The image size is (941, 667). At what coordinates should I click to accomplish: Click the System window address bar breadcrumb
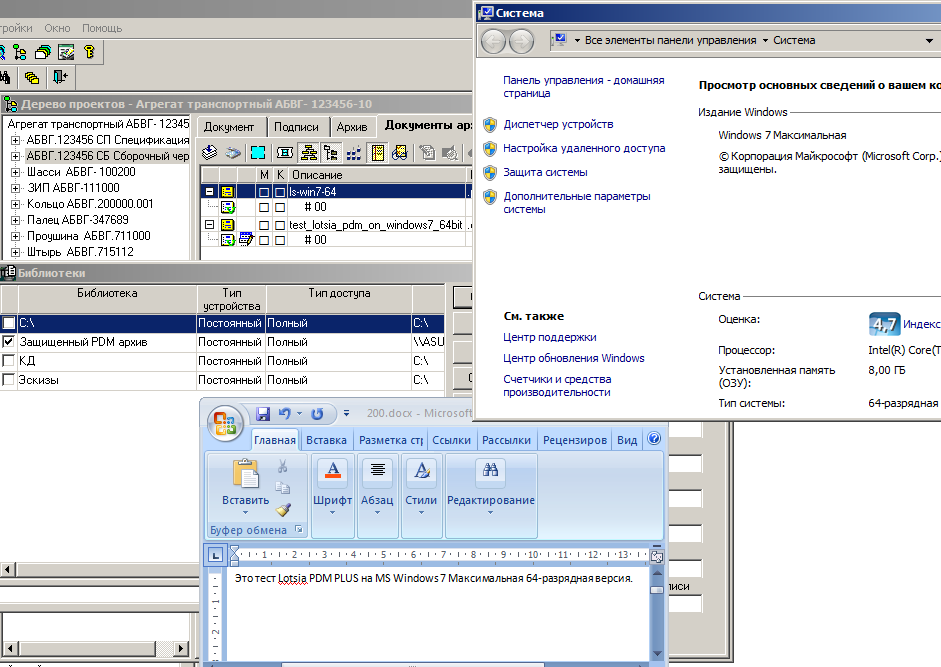[x=743, y=40]
